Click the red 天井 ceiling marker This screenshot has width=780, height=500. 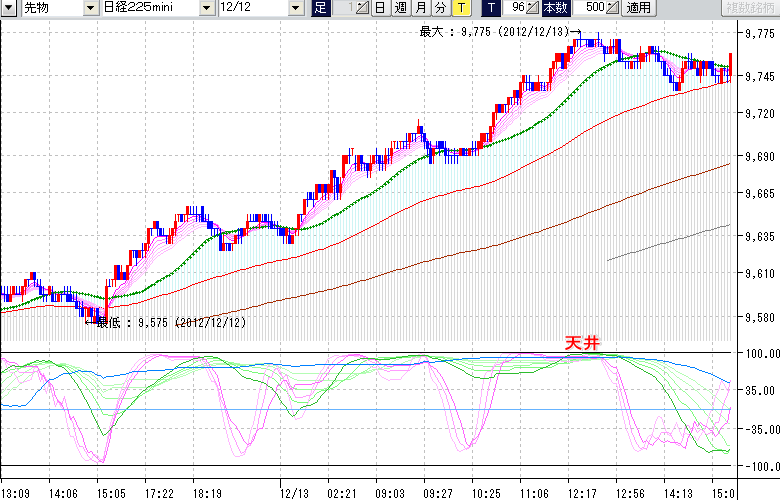(582, 343)
